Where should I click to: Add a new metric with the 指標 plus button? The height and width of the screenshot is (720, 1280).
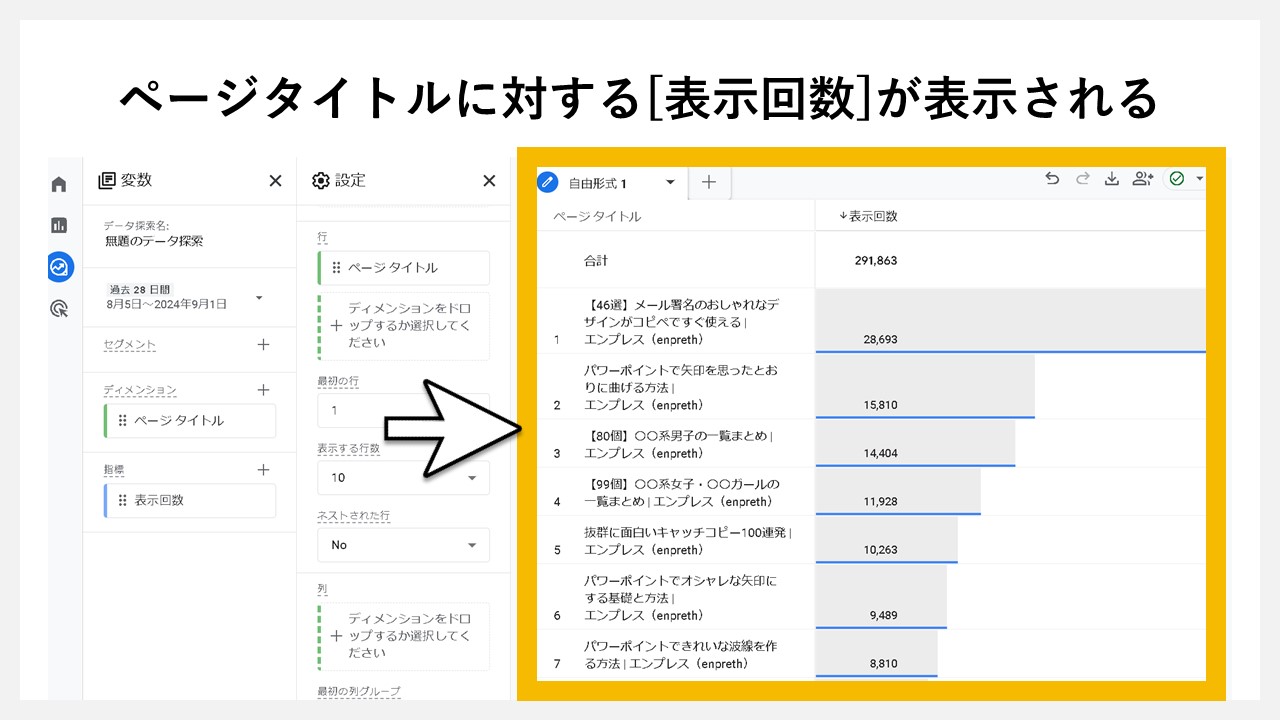pos(263,470)
